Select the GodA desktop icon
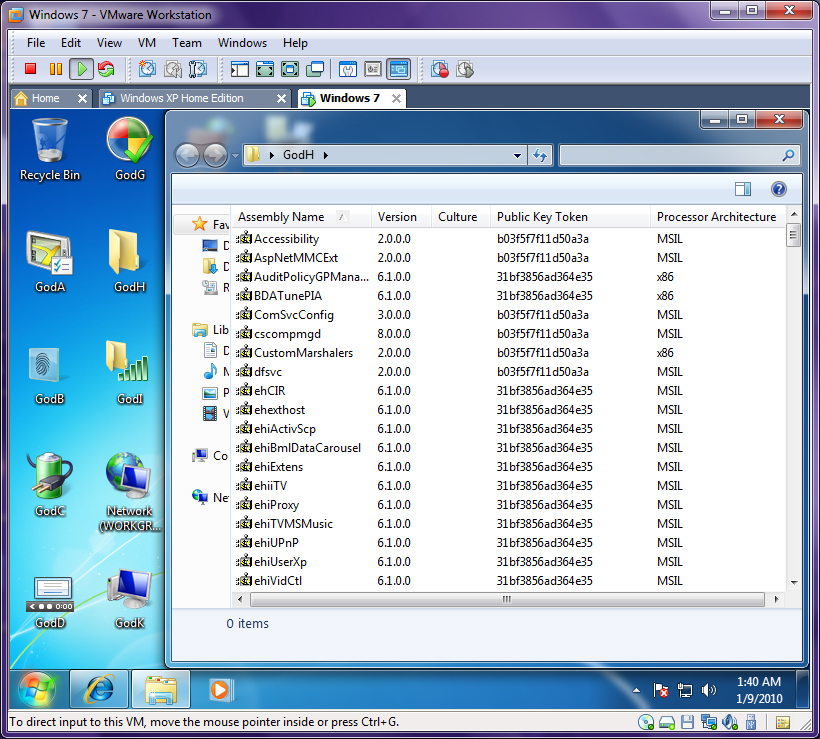This screenshot has width=820, height=739. click(x=50, y=262)
